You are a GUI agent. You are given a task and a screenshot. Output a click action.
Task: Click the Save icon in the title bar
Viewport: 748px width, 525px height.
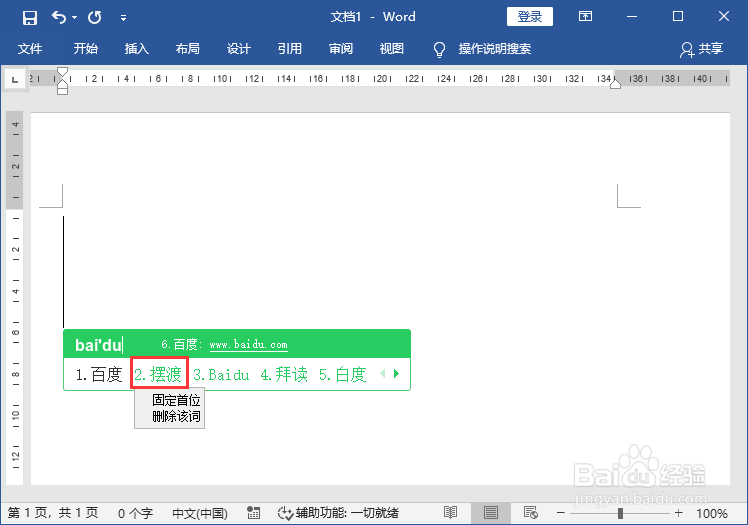tap(30, 18)
